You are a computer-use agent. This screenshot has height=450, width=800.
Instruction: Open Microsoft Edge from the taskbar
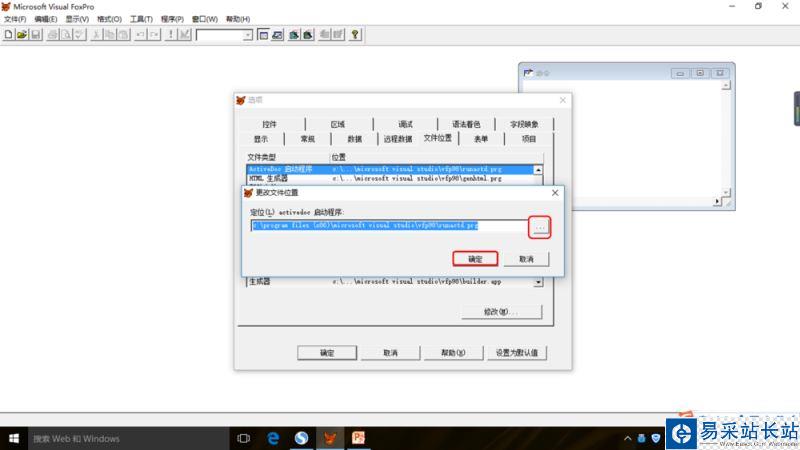[273, 438]
